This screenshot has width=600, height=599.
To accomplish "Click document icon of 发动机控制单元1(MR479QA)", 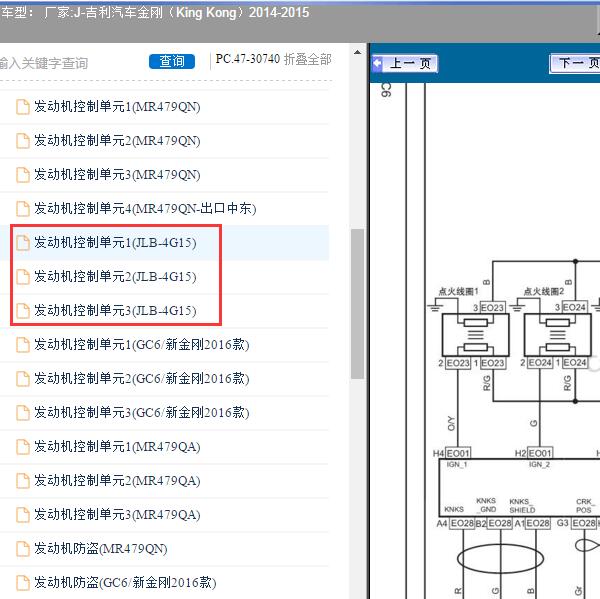I will coord(23,447).
